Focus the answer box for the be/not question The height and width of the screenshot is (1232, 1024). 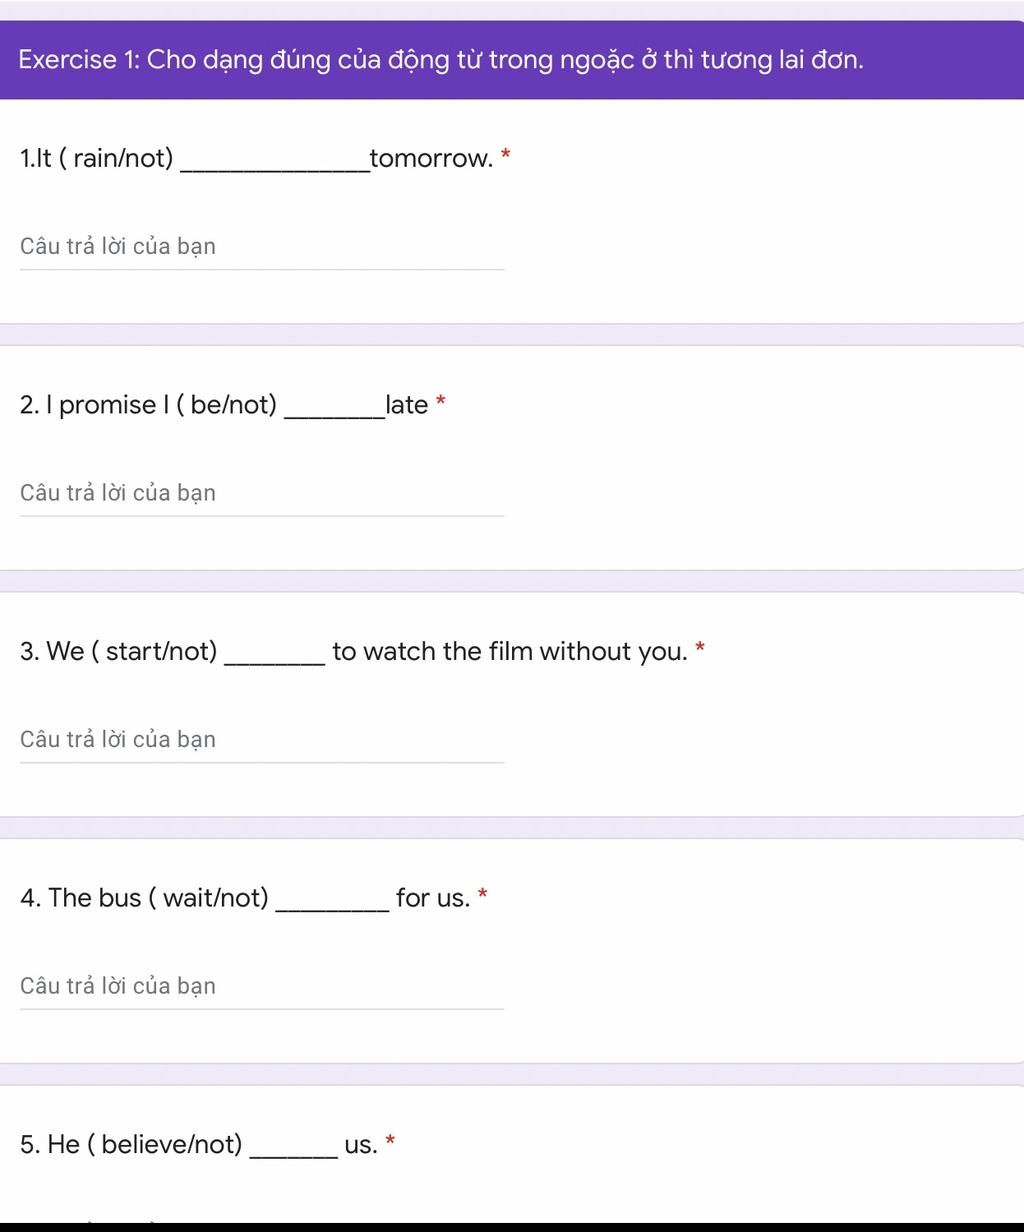262,494
